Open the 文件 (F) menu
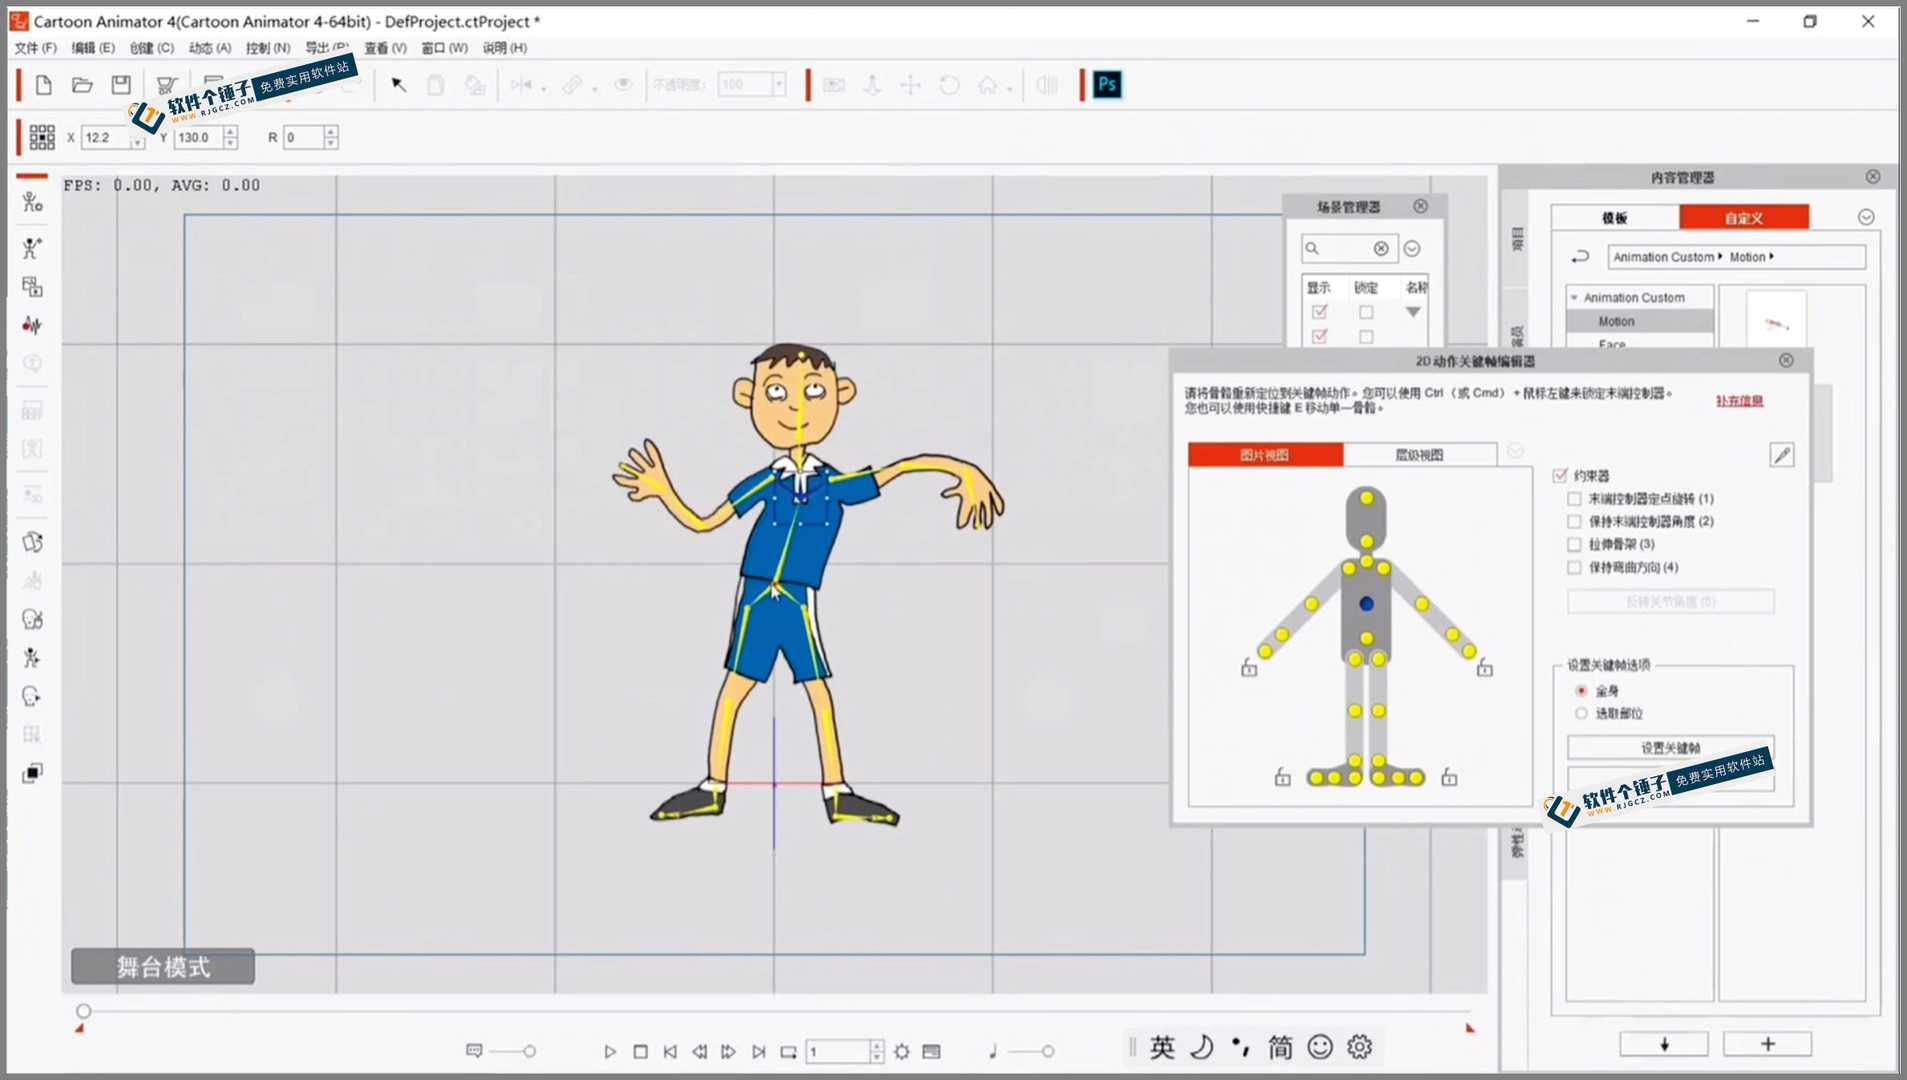Screen dimensions: 1907x1080 click(x=36, y=48)
